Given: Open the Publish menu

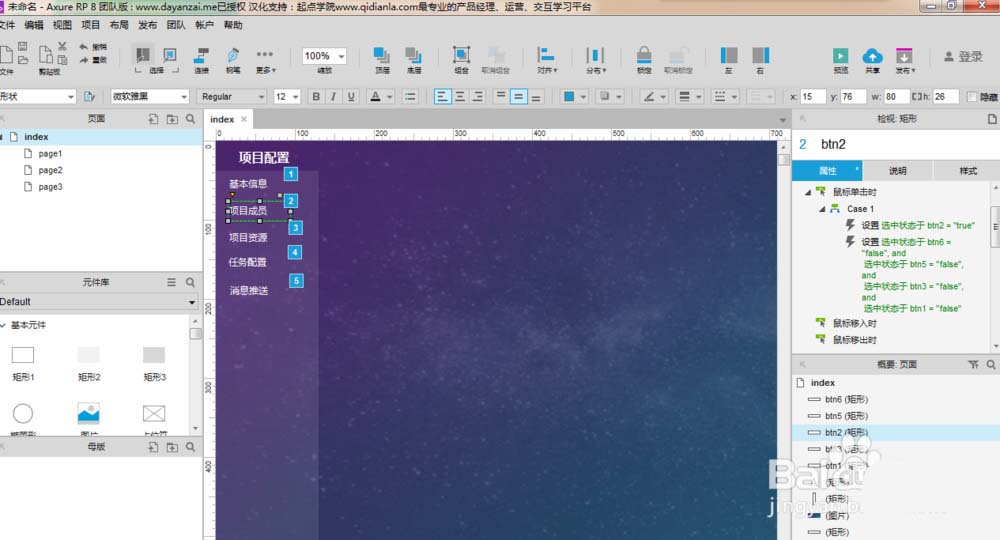Looking at the screenshot, I should 904,59.
